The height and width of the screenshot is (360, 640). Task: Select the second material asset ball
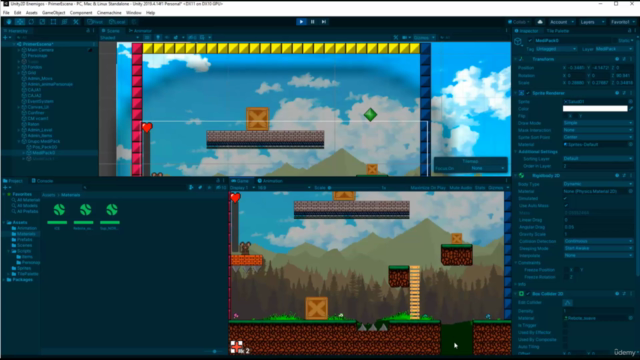(85, 210)
